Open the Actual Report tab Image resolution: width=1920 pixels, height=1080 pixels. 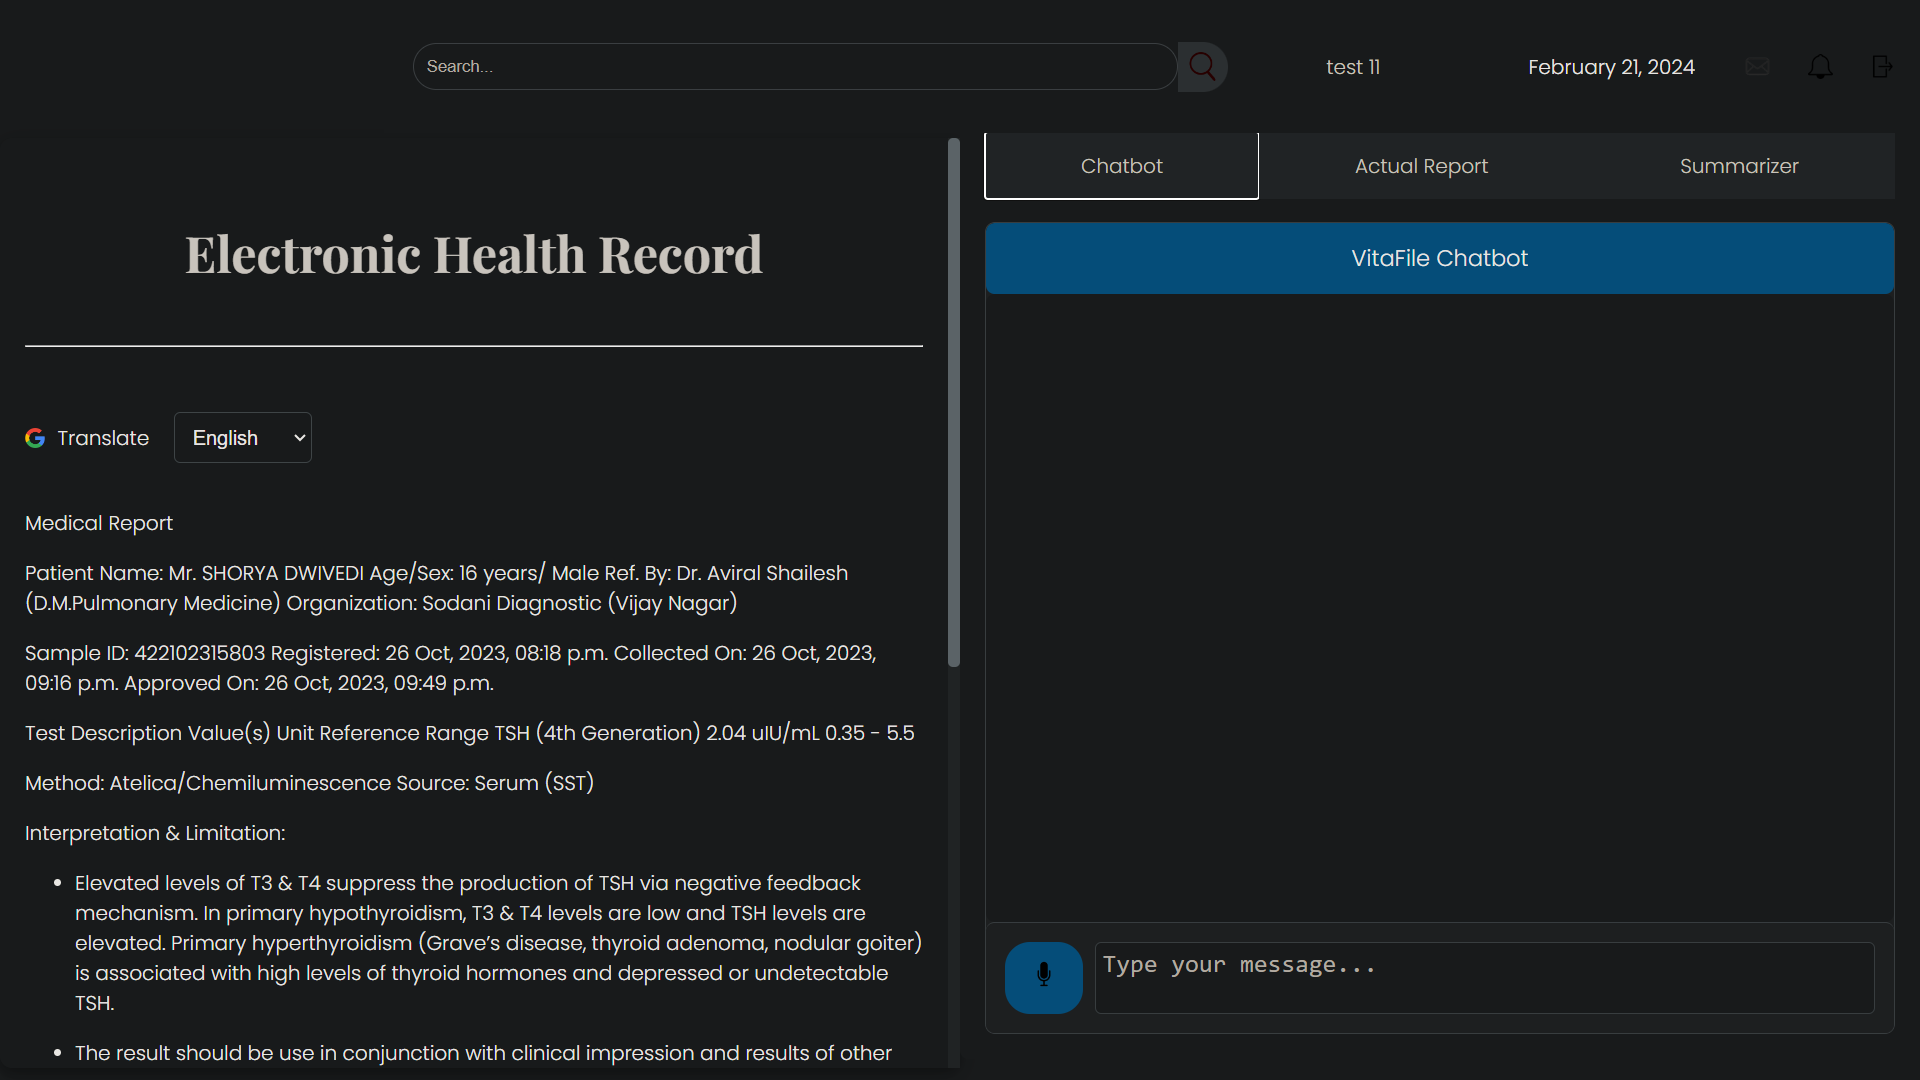tap(1420, 166)
